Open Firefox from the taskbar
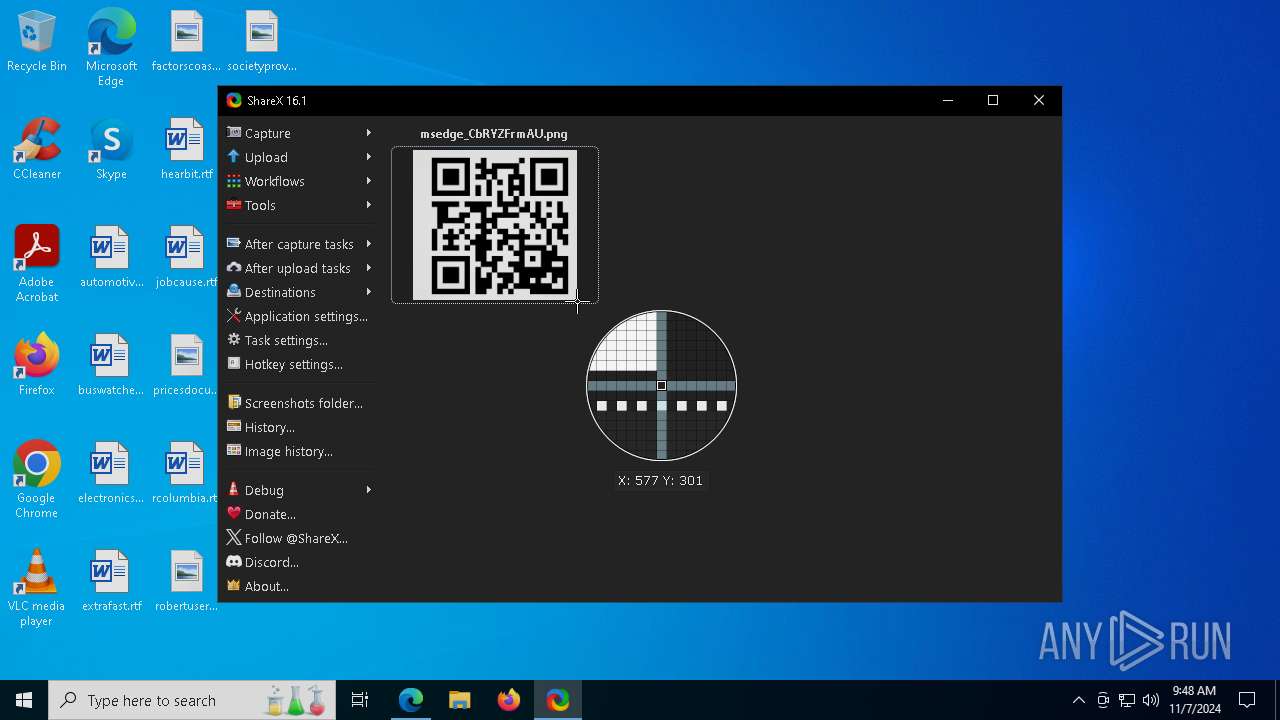Screen dimensions: 1280x720 pos(508,700)
